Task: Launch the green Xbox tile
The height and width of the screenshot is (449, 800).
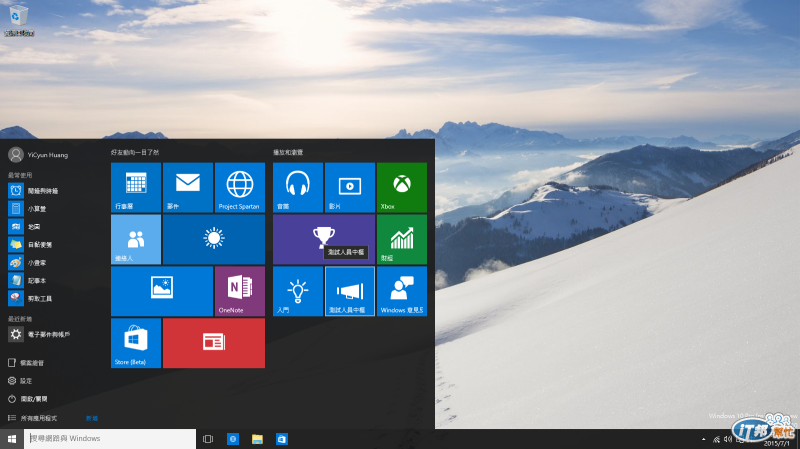Action: tap(402, 187)
